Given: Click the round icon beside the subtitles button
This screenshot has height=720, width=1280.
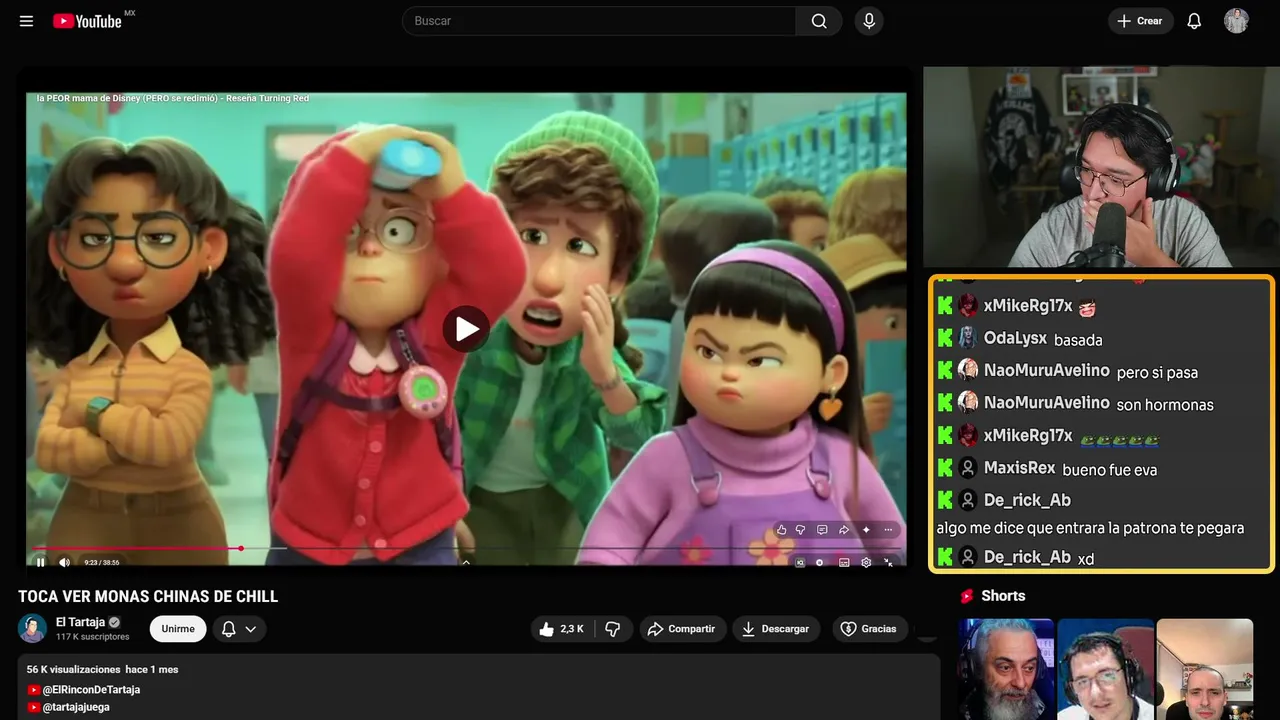Looking at the screenshot, I should click(x=820, y=563).
